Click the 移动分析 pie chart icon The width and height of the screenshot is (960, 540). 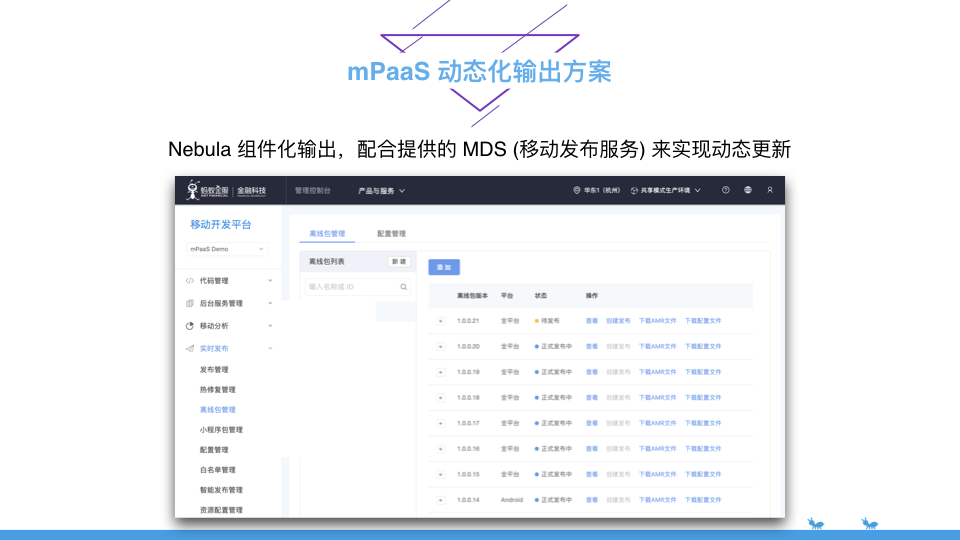coord(190,326)
